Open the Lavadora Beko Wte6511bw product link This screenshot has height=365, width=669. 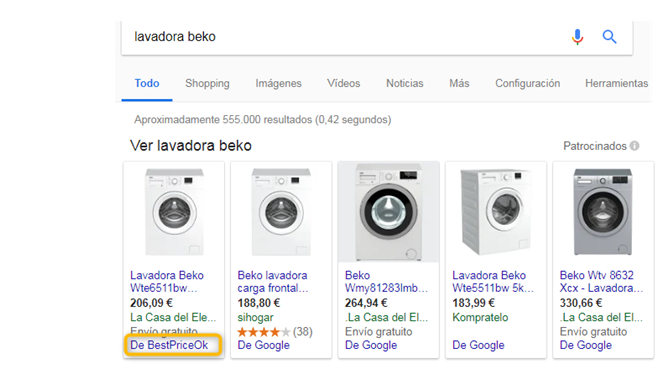point(167,282)
